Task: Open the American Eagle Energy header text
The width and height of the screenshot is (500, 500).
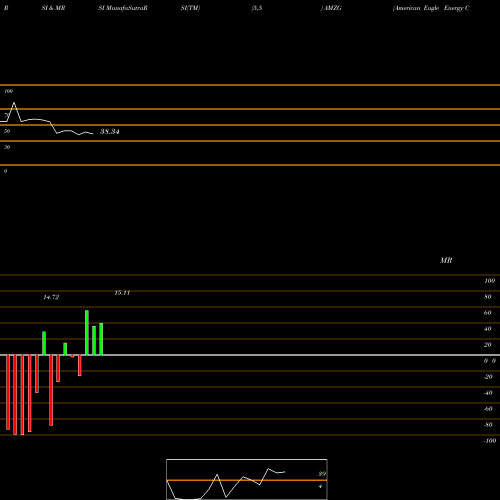Action: tap(431, 8)
